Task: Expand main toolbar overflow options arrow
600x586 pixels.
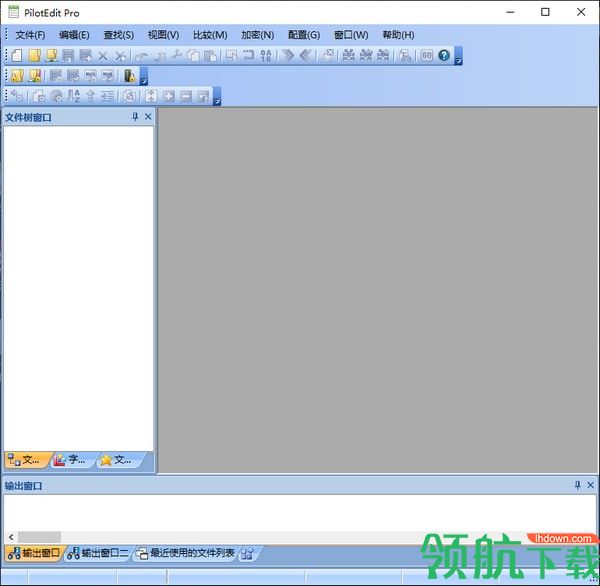Action: [x=458, y=56]
